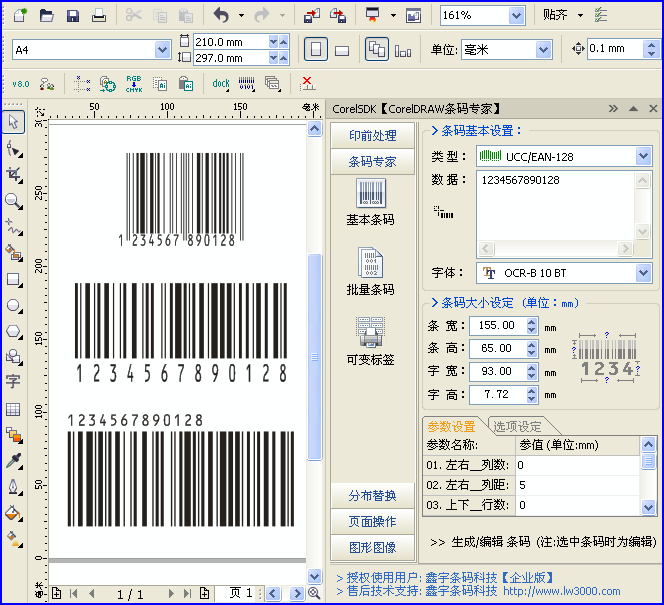Viewport: 664px width, 605px height.
Task: Select portrait page orientation
Action: point(316,50)
